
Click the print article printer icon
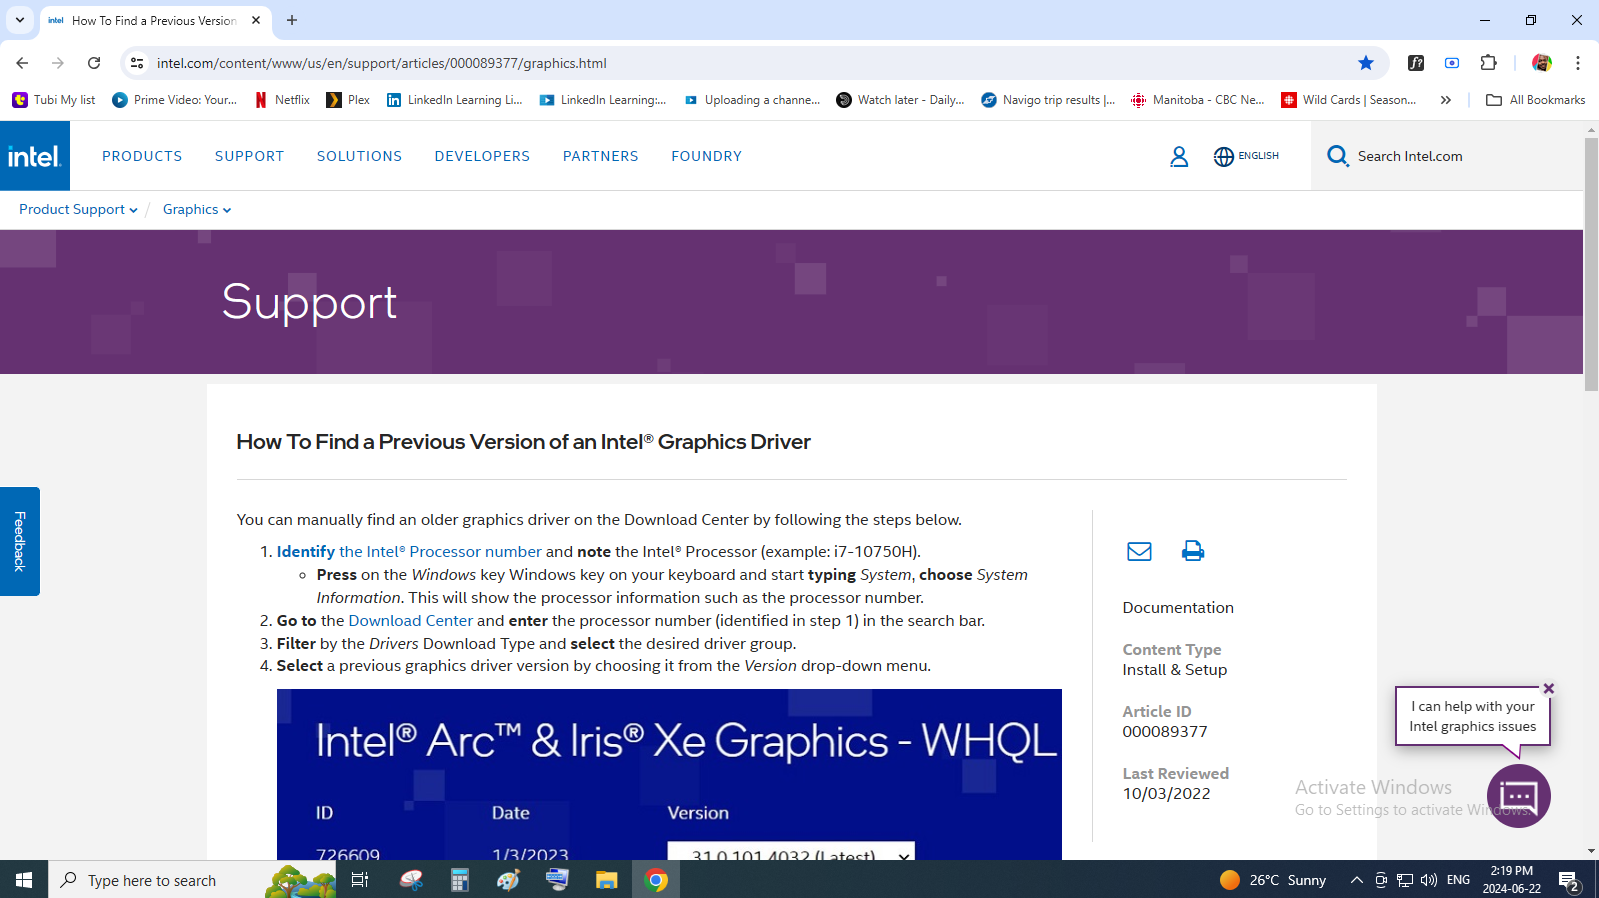click(1192, 551)
